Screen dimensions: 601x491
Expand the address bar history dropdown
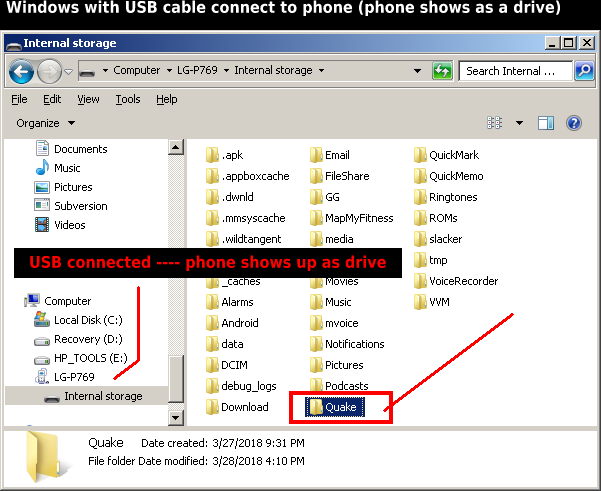tap(421, 71)
